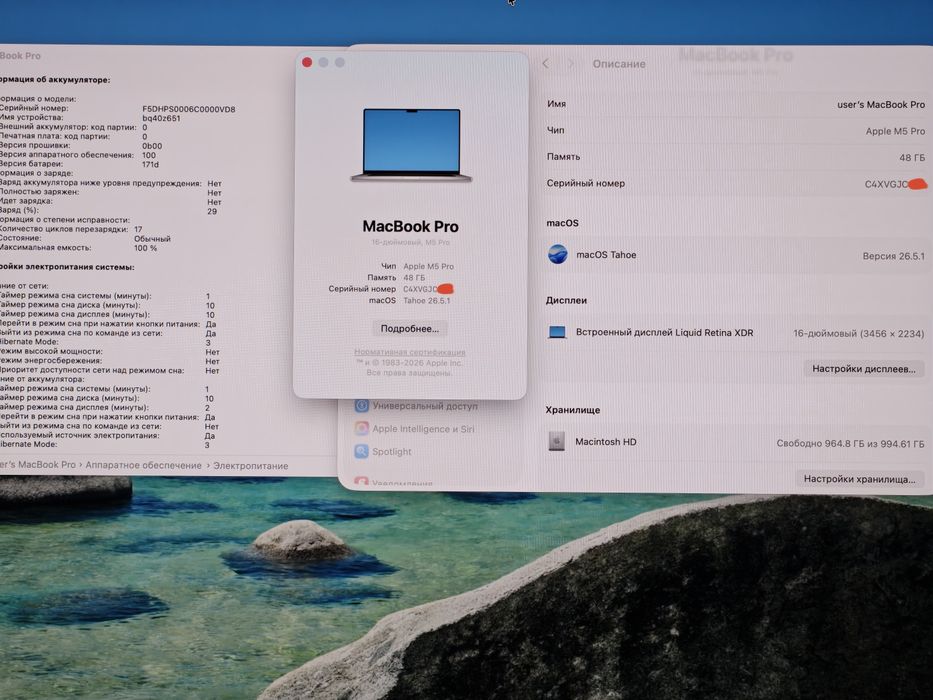Click the Универсальный доступ sidebar icon

pyautogui.click(x=361, y=406)
